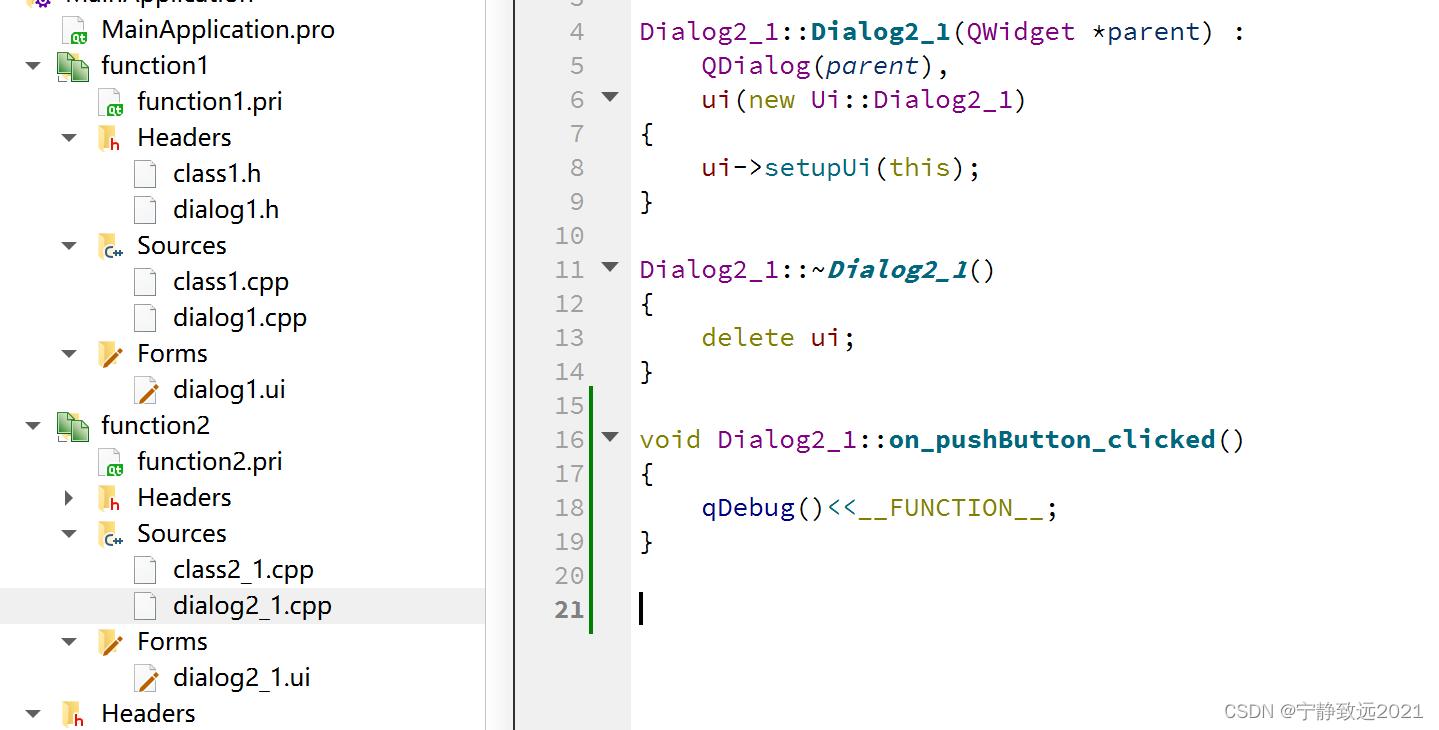The height and width of the screenshot is (730, 1439).
Task: Collapse the bottom Headers node
Action: (33, 713)
